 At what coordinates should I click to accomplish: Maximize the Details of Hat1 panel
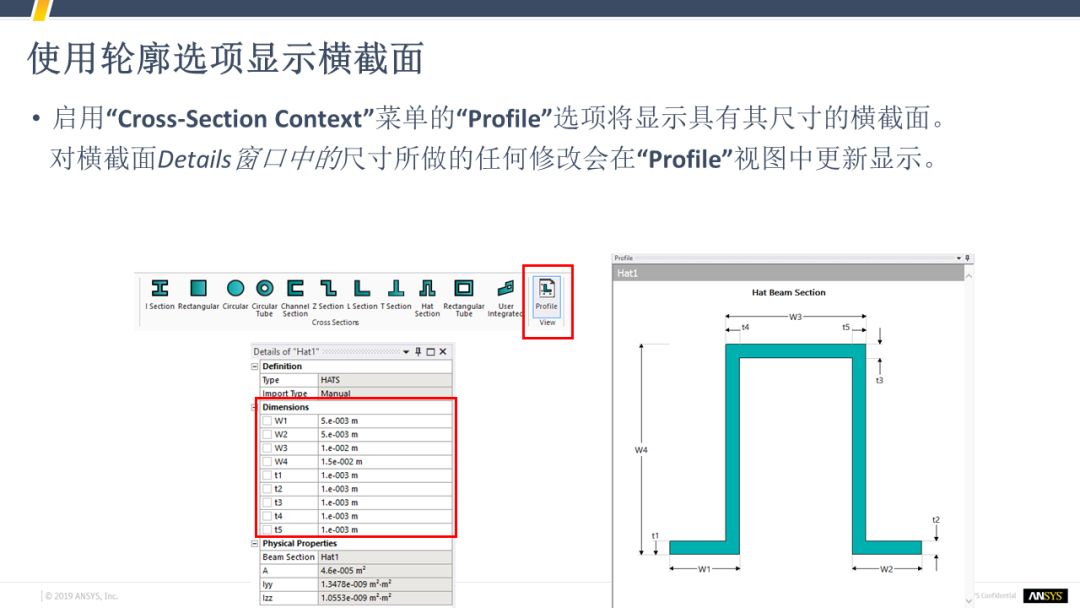(x=430, y=352)
